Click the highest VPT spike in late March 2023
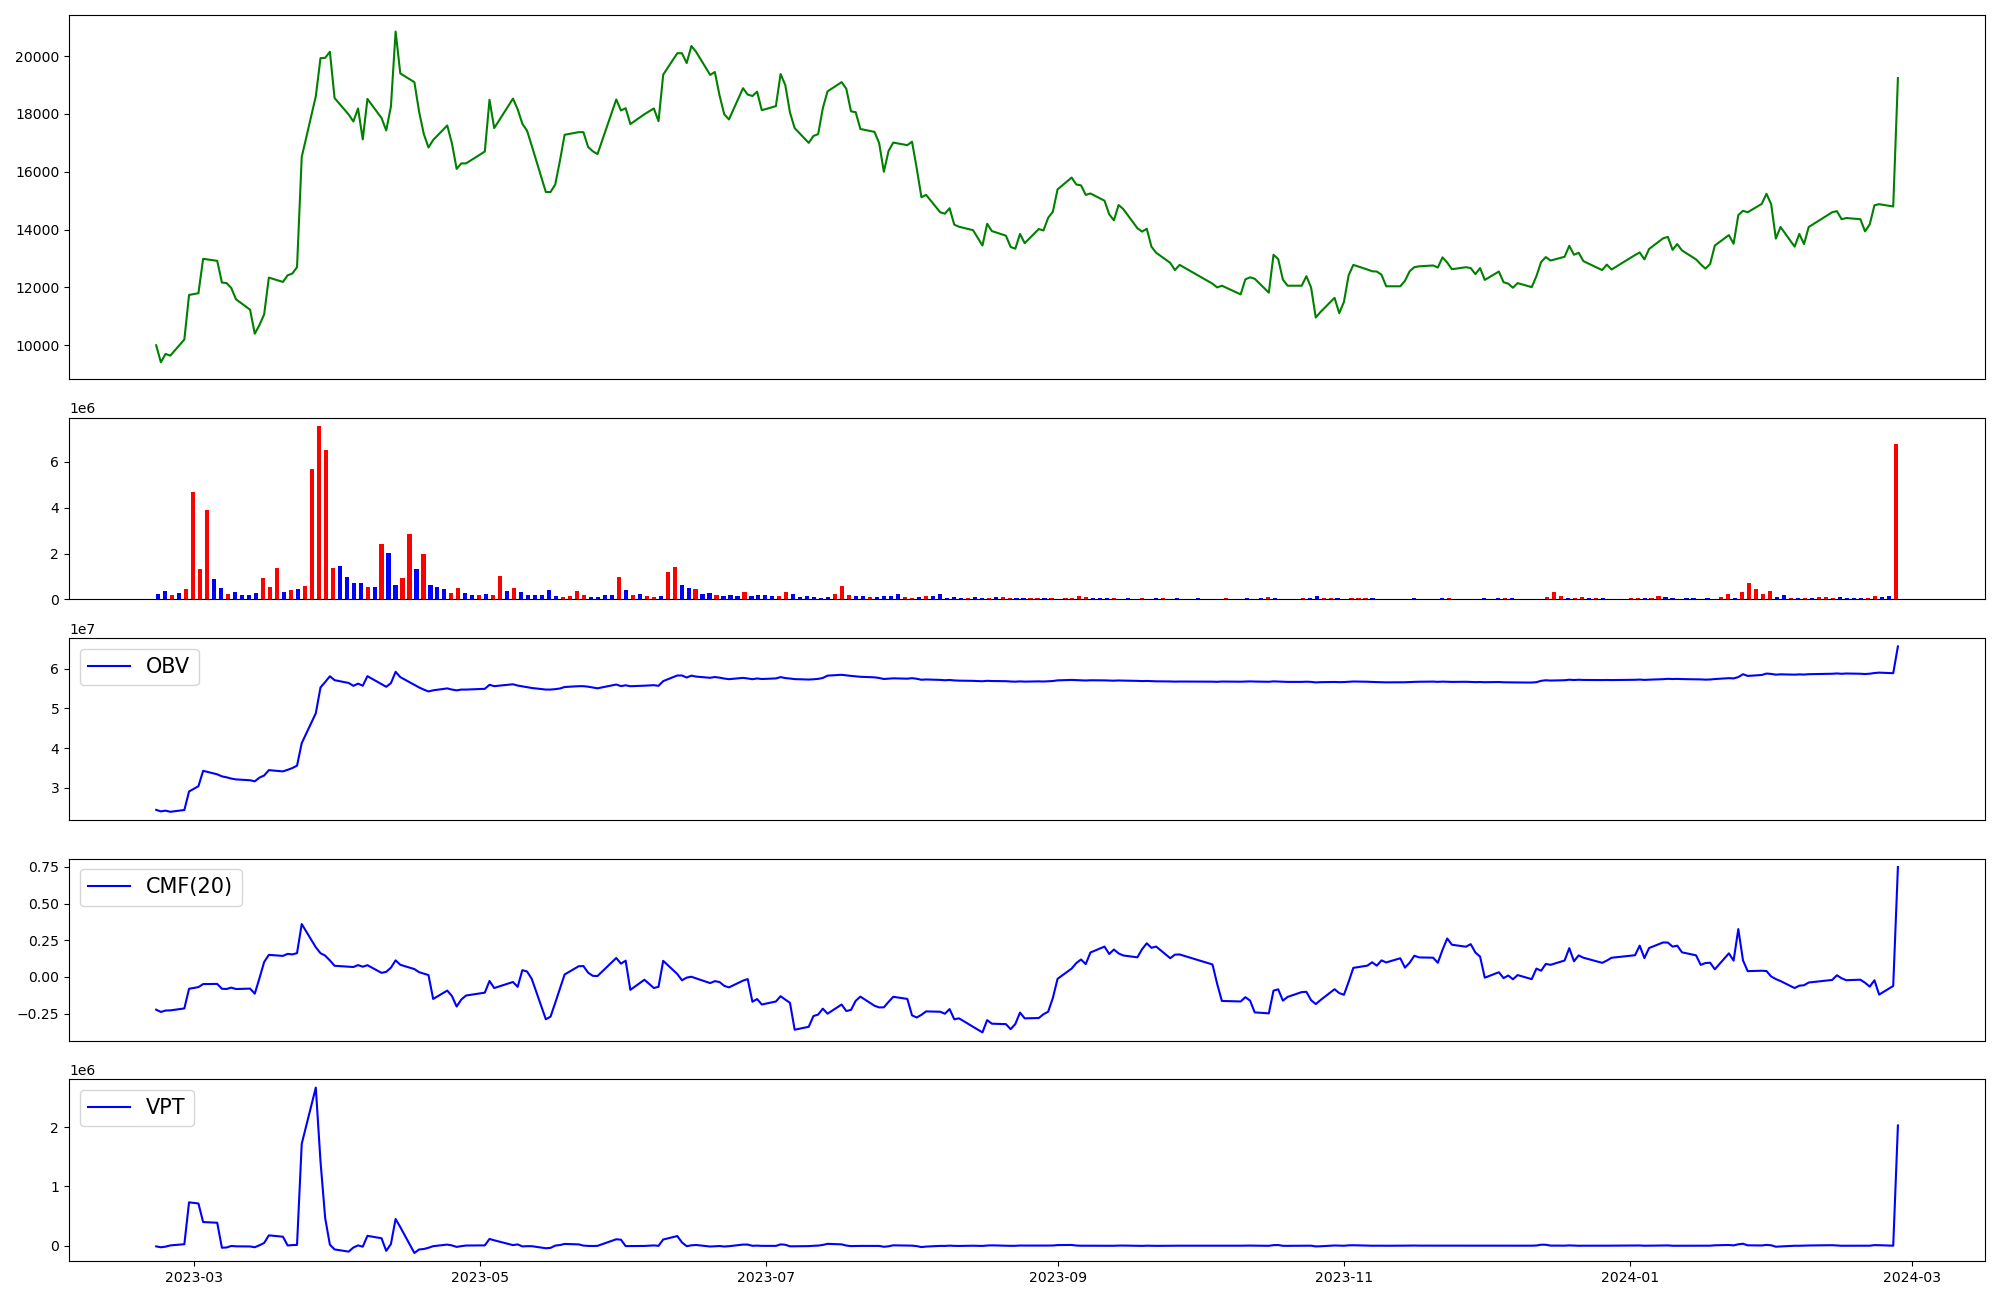Image resolution: width=2000 pixels, height=1300 pixels. click(316, 1089)
